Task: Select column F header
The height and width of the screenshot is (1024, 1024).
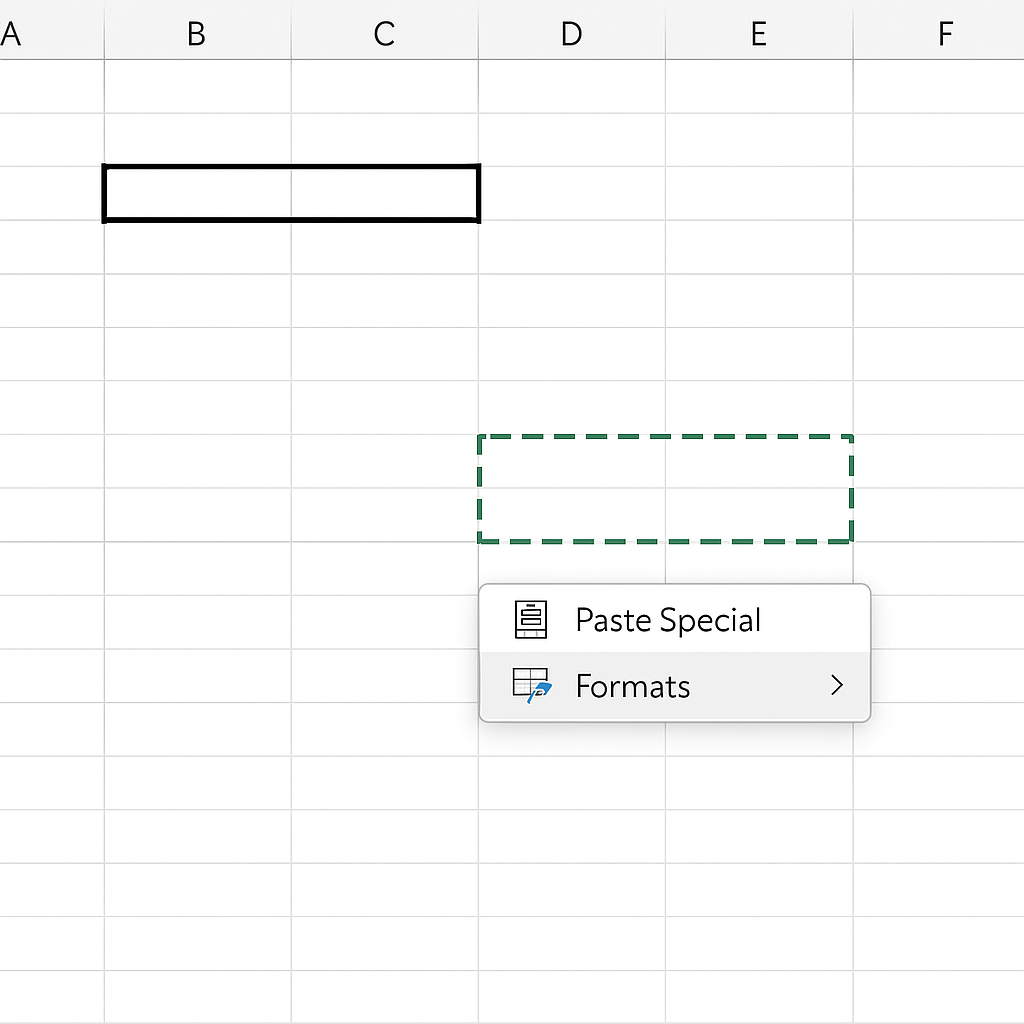Action: click(x=944, y=34)
